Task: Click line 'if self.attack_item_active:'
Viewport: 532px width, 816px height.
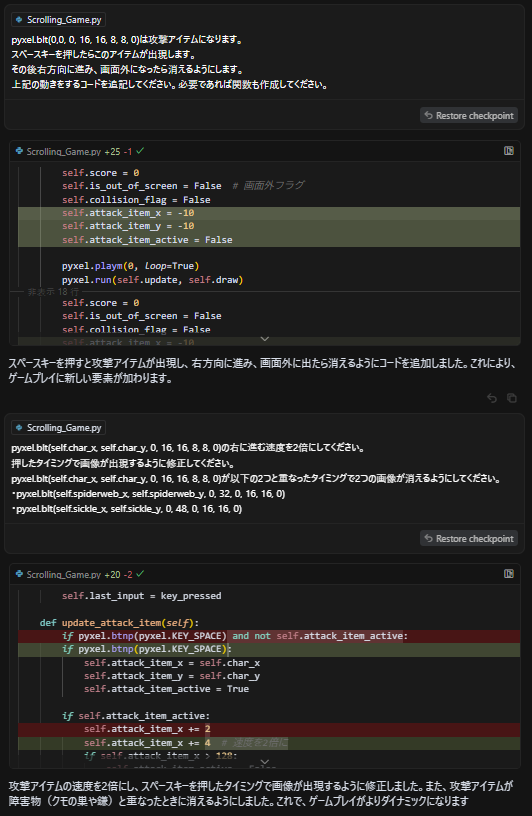Action: tap(136, 716)
